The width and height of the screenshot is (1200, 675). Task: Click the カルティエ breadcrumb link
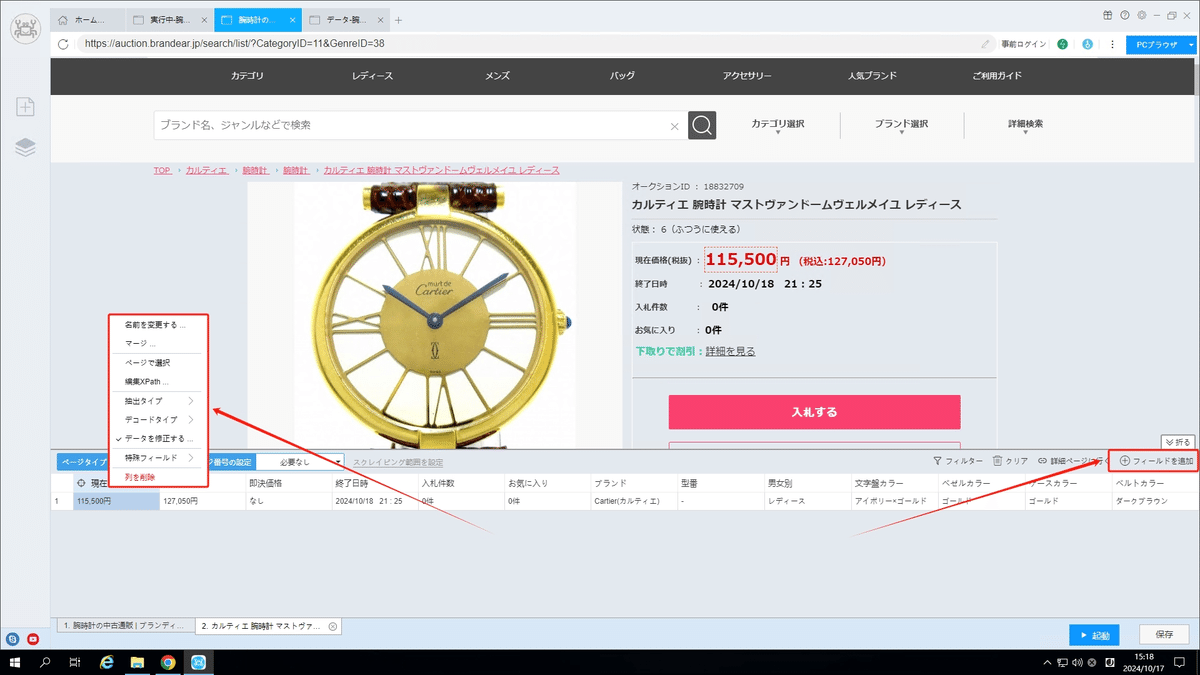point(207,171)
